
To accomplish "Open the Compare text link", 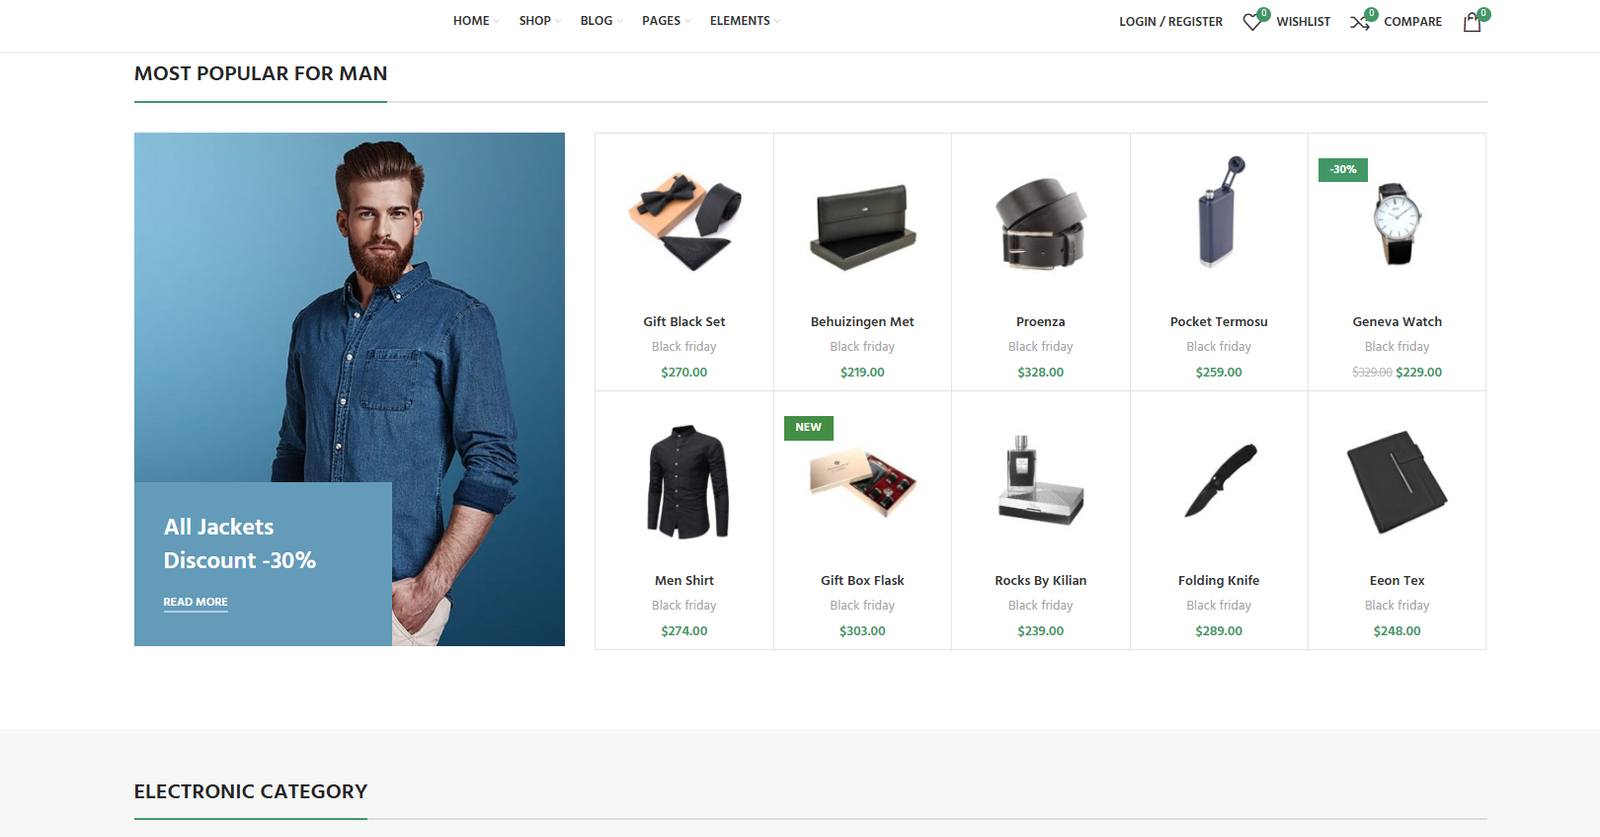I will click(x=1413, y=22).
